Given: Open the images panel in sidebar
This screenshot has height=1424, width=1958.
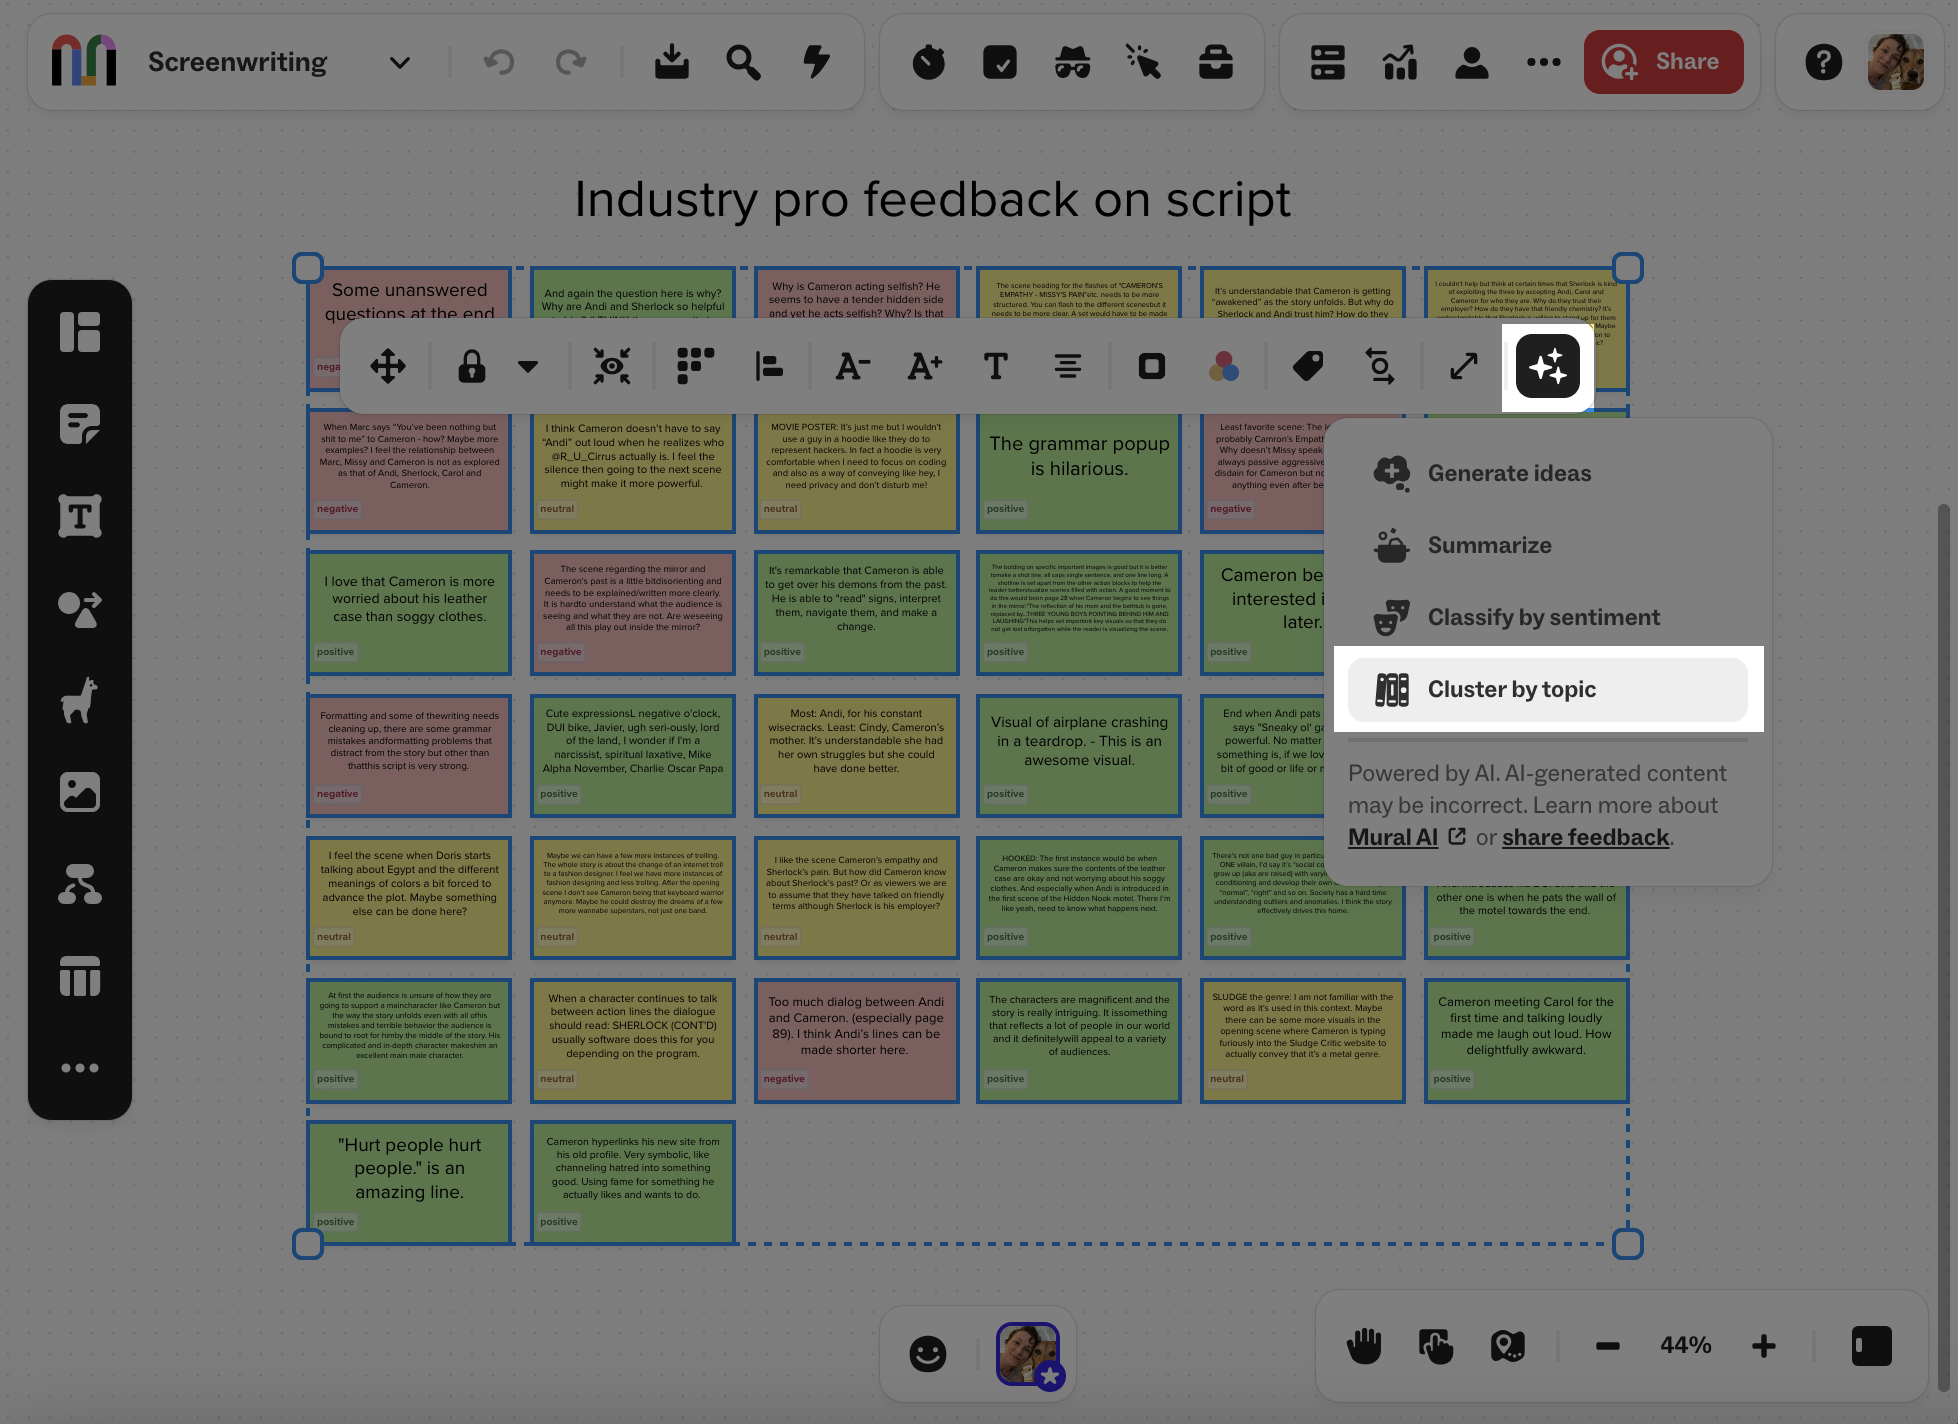Looking at the screenshot, I should pos(80,792).
